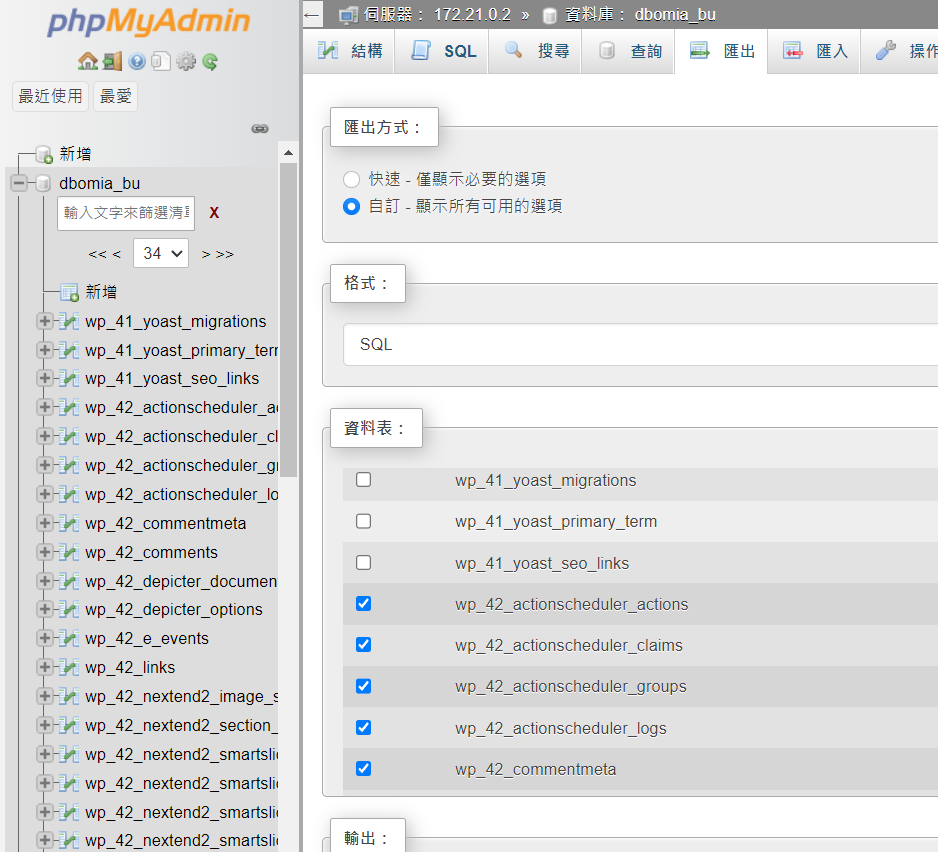Select the 快速 quick export radio button
This screenshot has height=852, width=938.
[x=351, y=179]
